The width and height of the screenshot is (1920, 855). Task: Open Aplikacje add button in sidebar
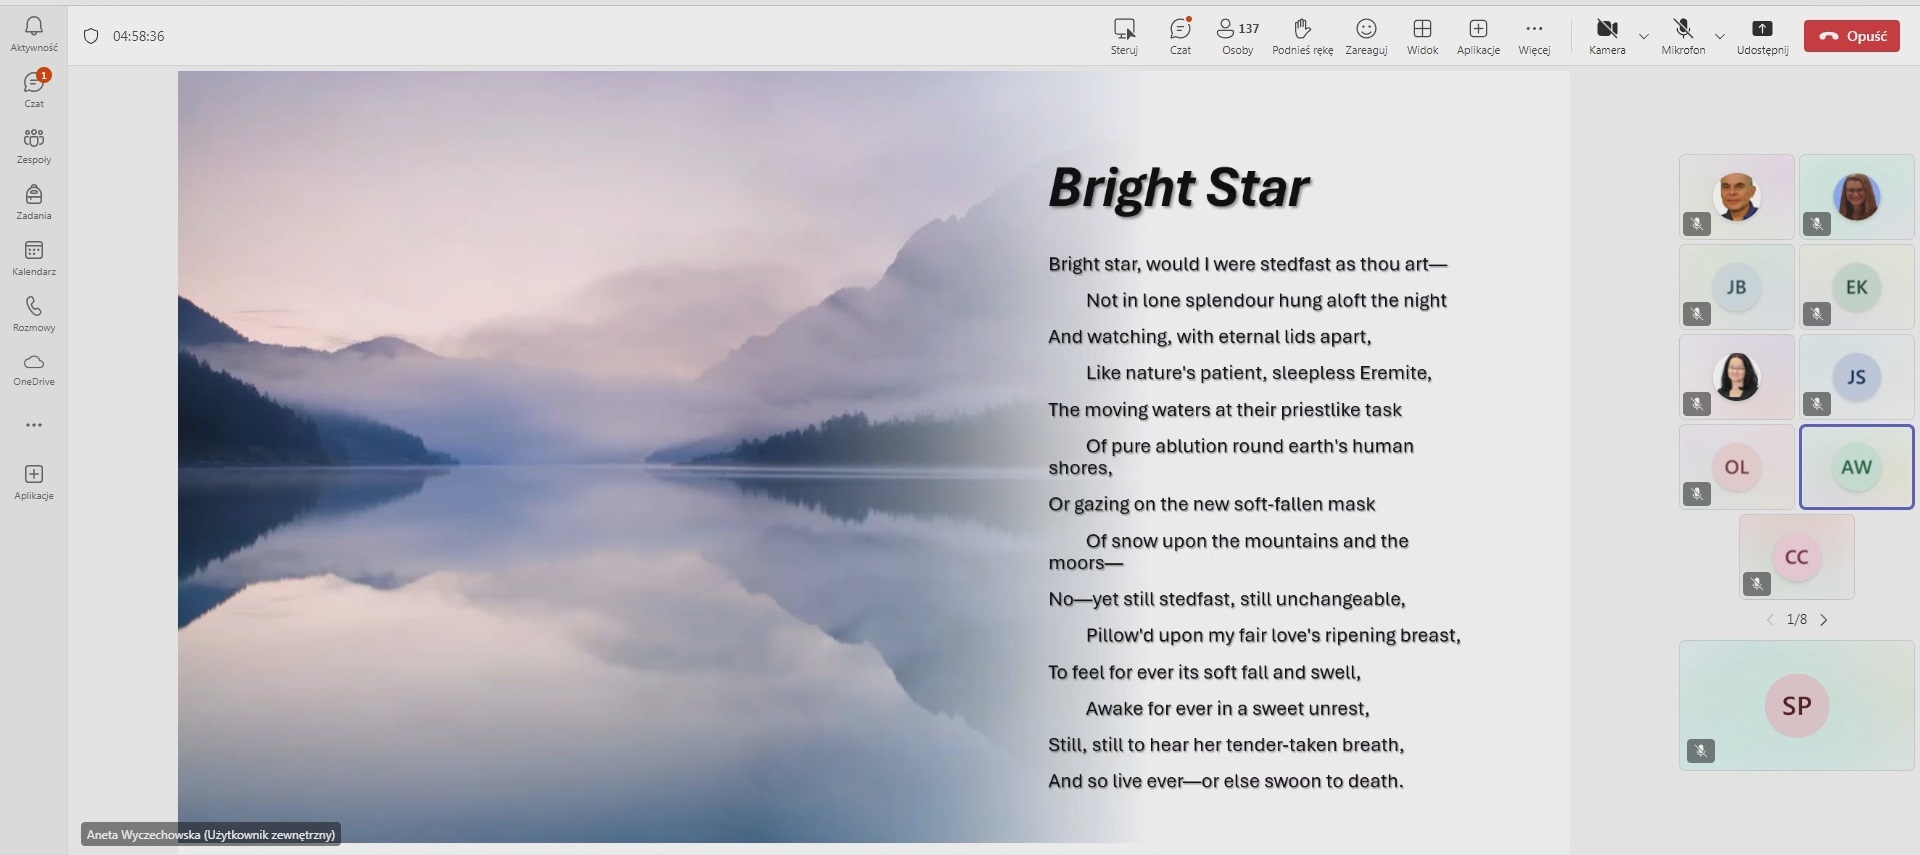coord(34,482)
